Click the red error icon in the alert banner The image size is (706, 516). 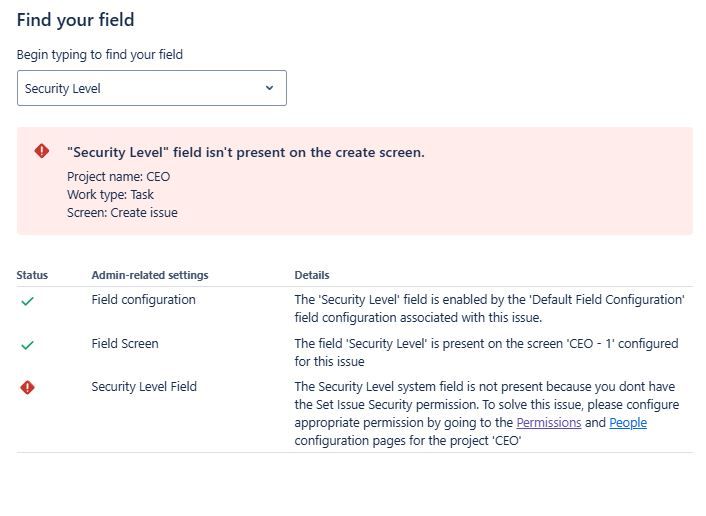(x=42, y=151)
